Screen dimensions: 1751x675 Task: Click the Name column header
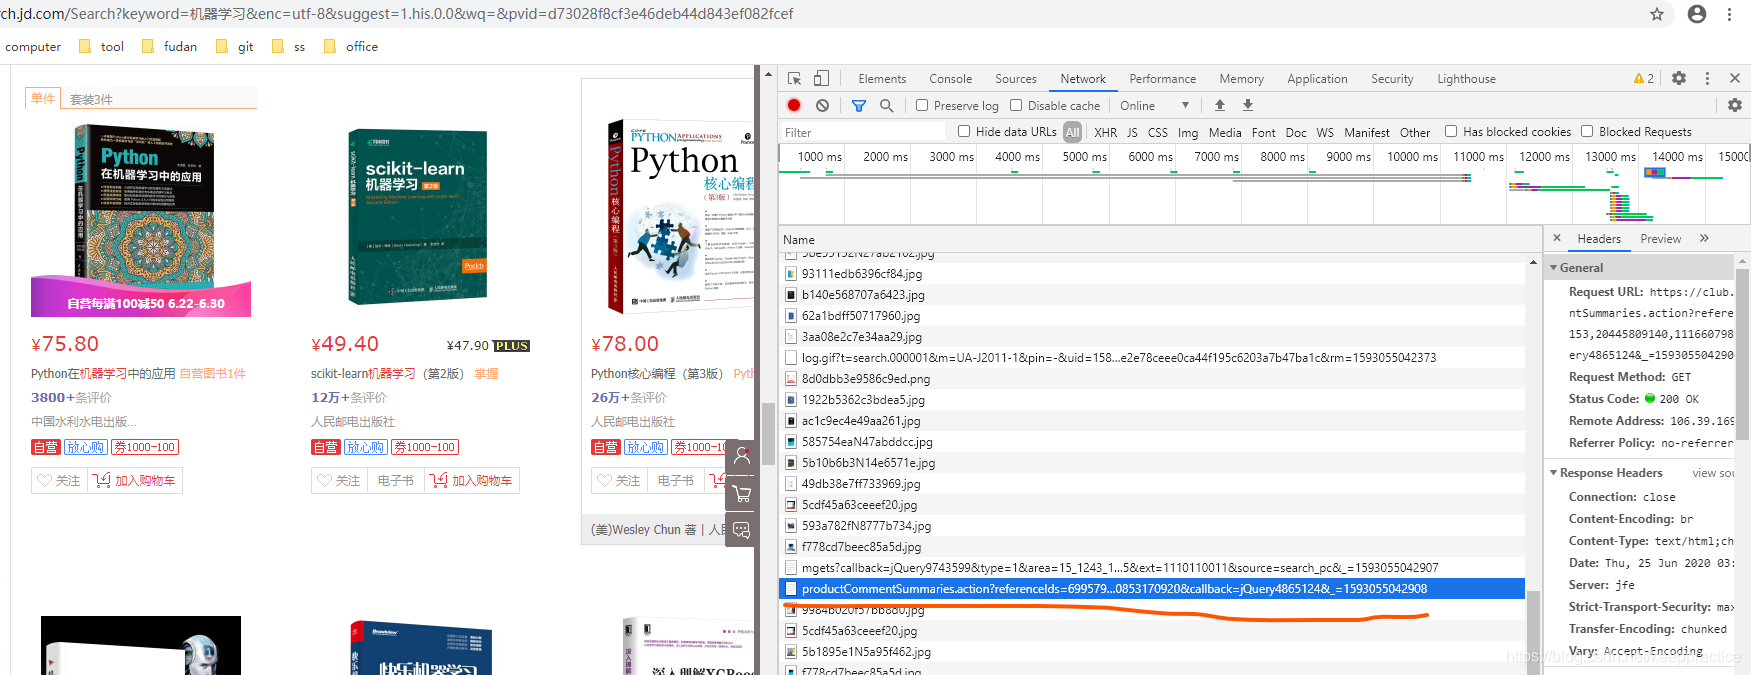[x=1160, y=239]
